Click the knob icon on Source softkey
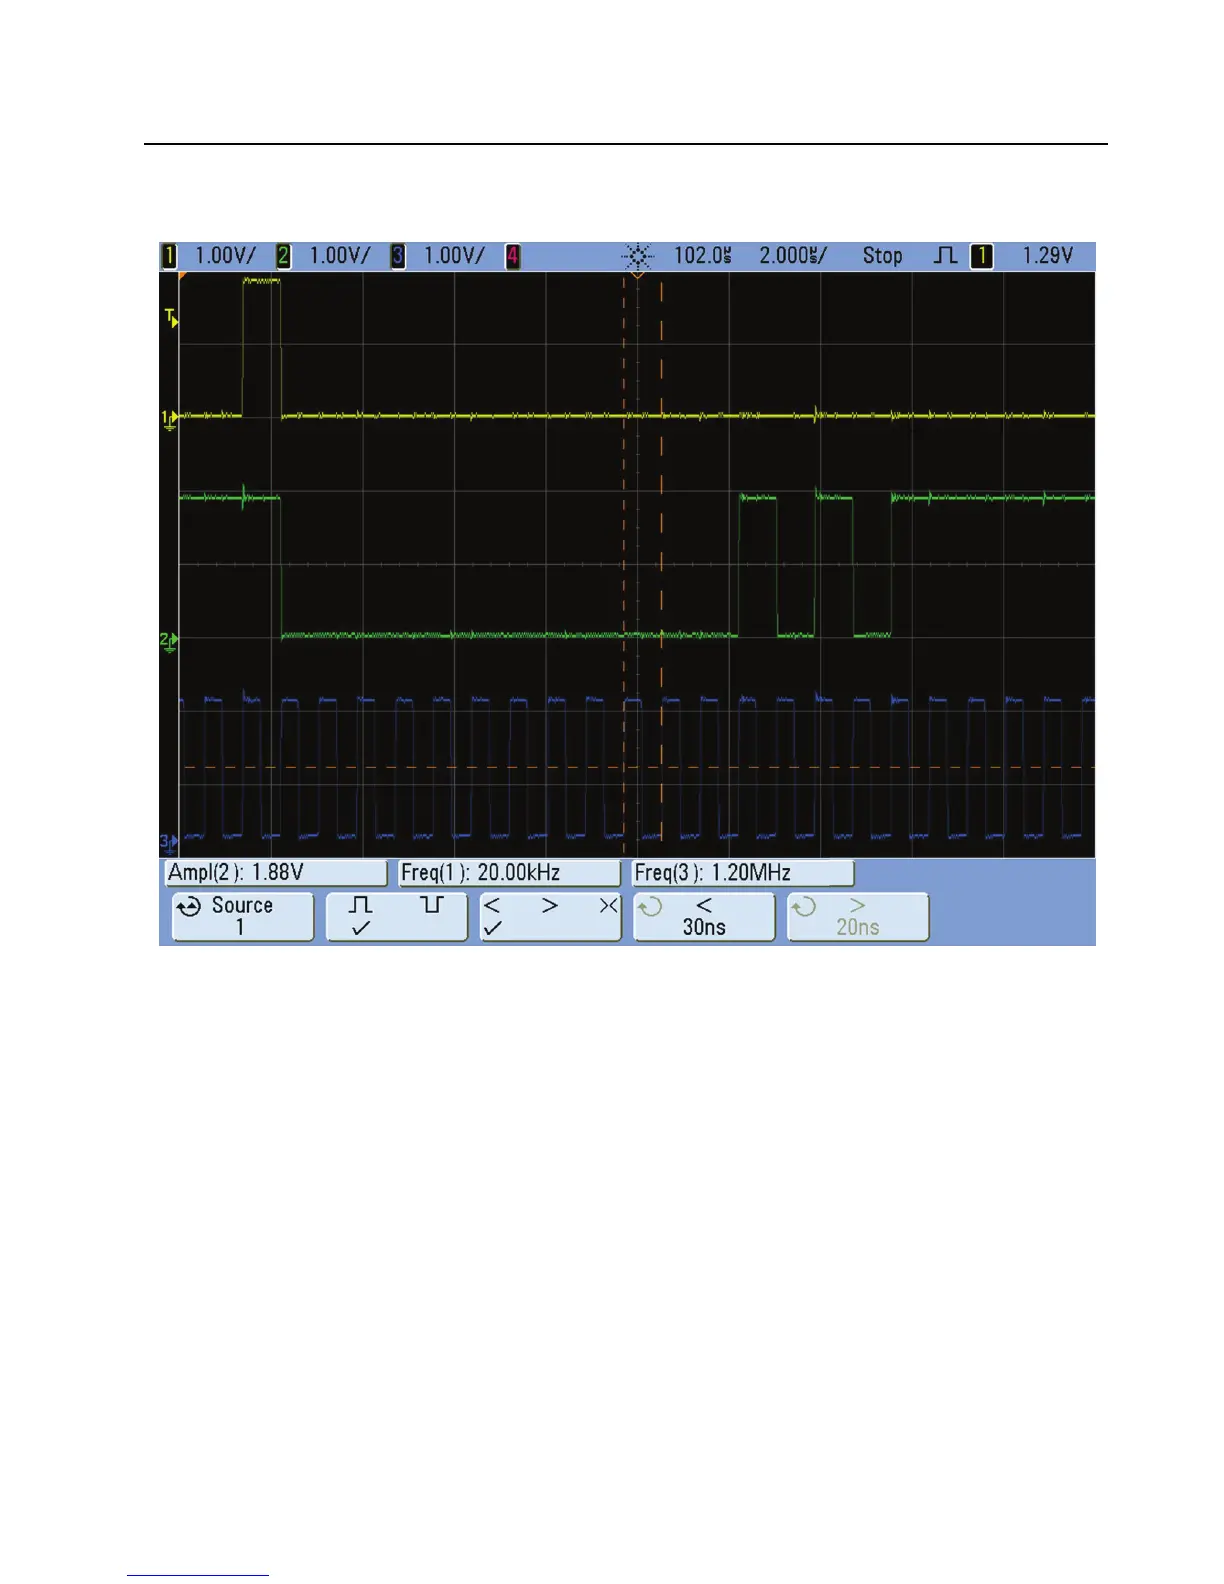Viewport: 1224px width, 1584px height. pyautogui.click(x=189, y=907)
